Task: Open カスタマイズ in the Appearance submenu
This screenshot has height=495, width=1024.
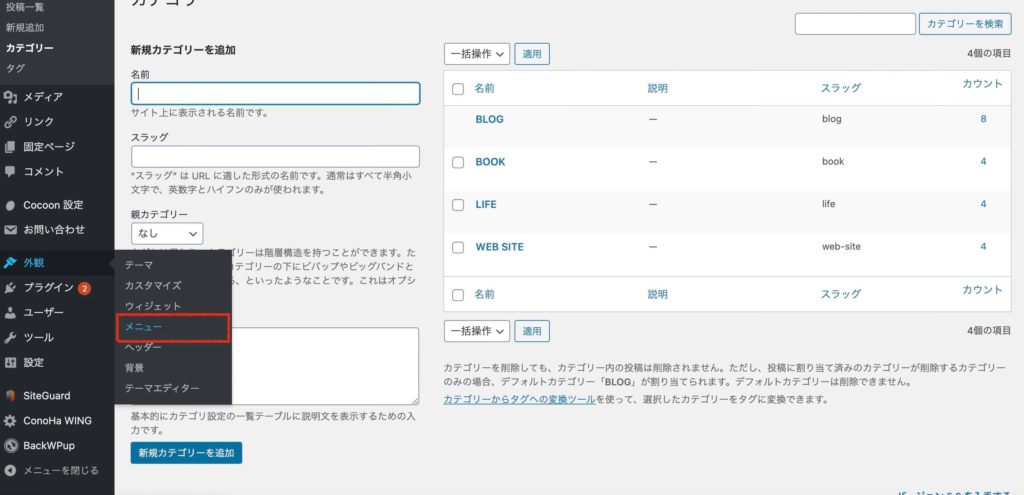Action: (153, 285)
